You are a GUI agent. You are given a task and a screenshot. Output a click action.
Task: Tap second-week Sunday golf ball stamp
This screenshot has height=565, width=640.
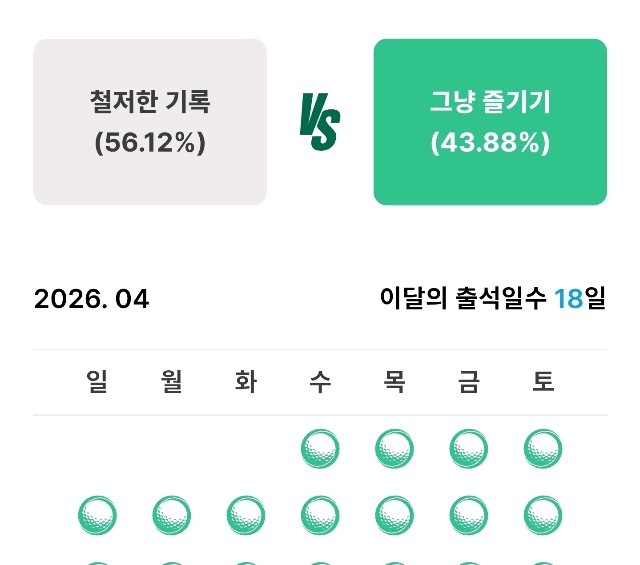coord(97,516)
